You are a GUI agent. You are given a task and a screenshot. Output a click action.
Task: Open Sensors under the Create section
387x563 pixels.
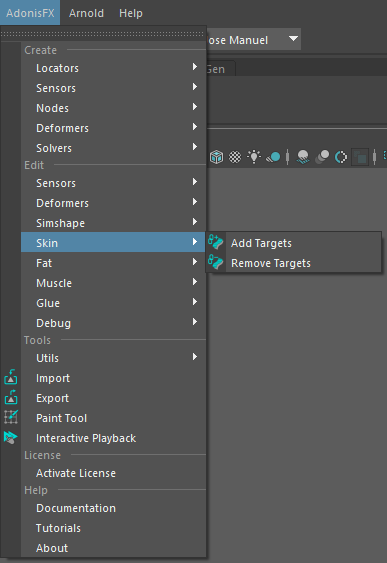pyautogui.click(x=113, y=88)
